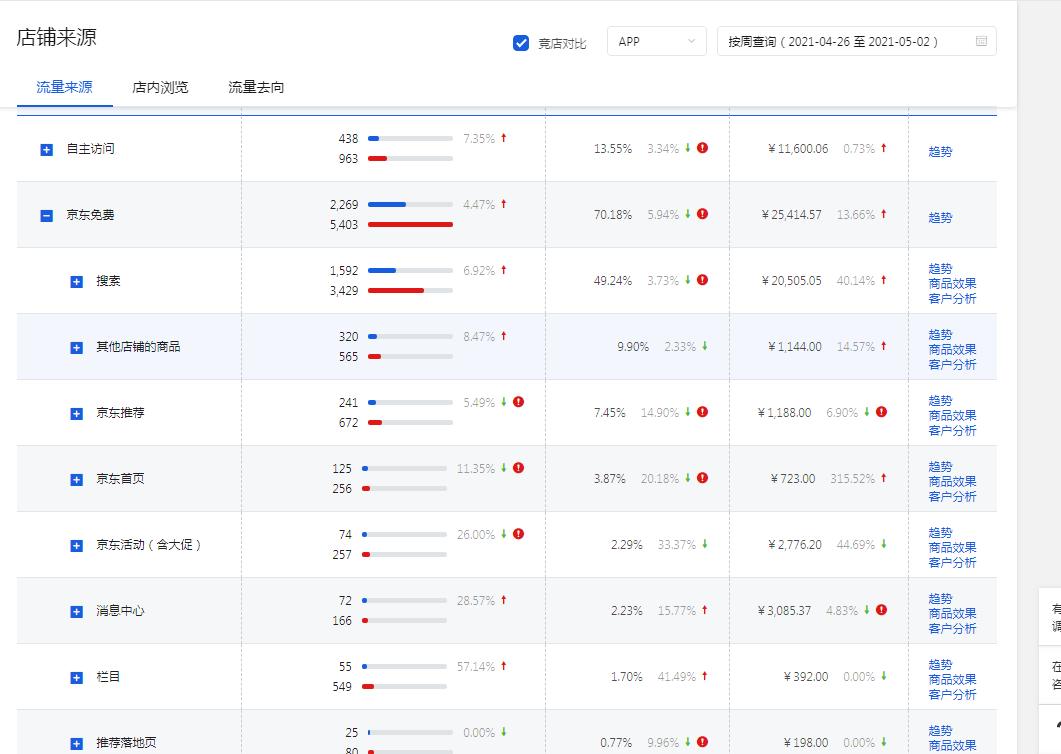Collapse the 京东免费 row
Image resolution: width=1061 pixels, height=754 pixels.
coord(46,215)
